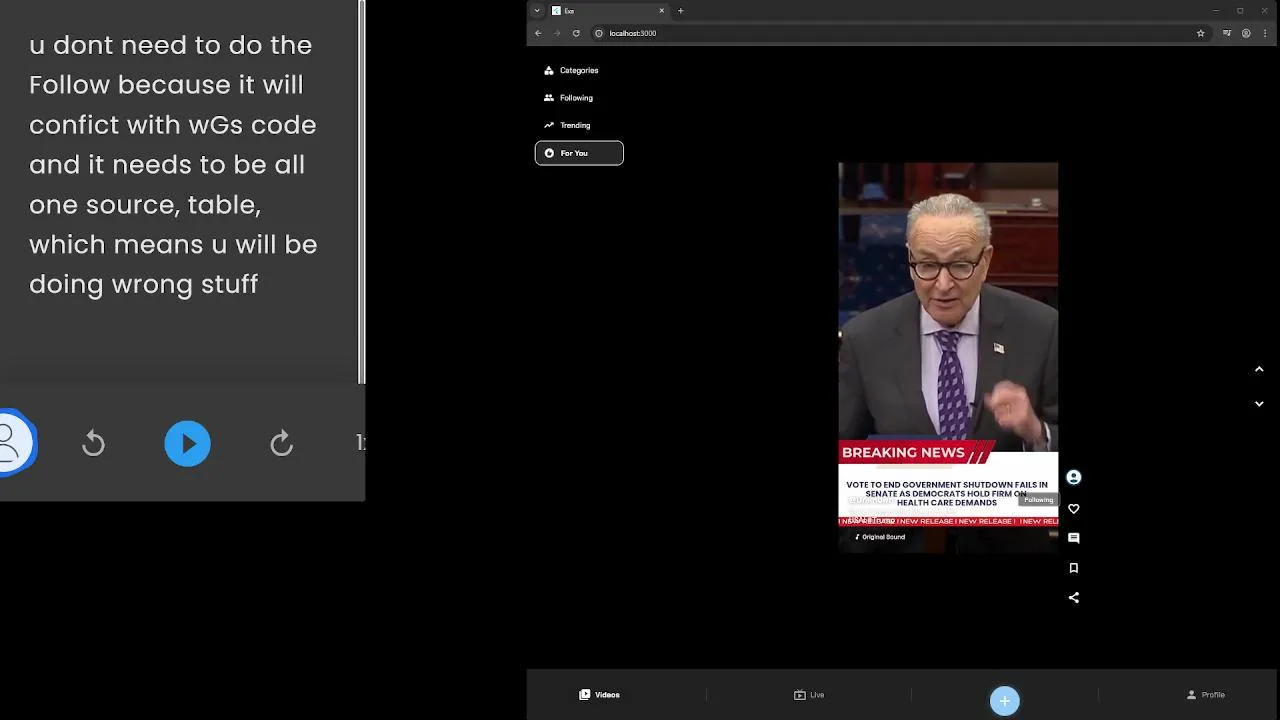Toggle the Following button on video
Image resolution: width=1280 pixels, height=720 pixels.
(x=1038, y=500)
